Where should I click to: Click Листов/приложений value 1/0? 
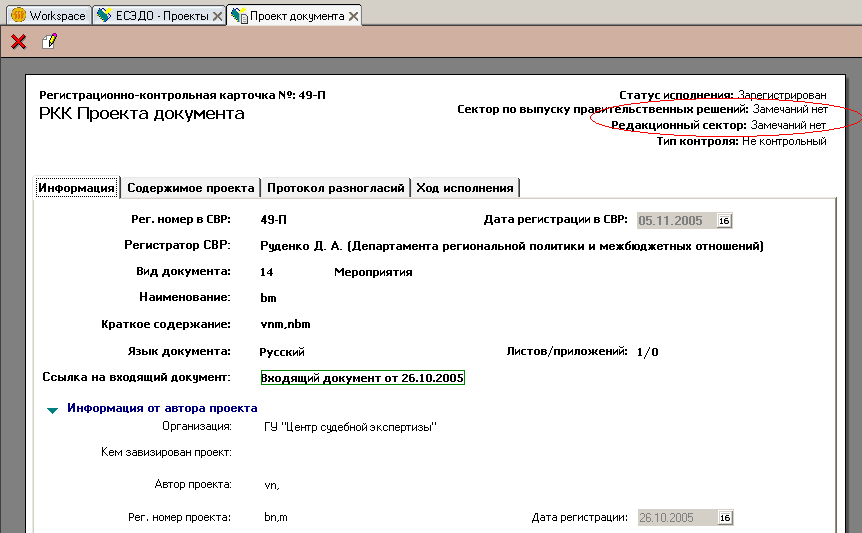(x=648, y=352)
